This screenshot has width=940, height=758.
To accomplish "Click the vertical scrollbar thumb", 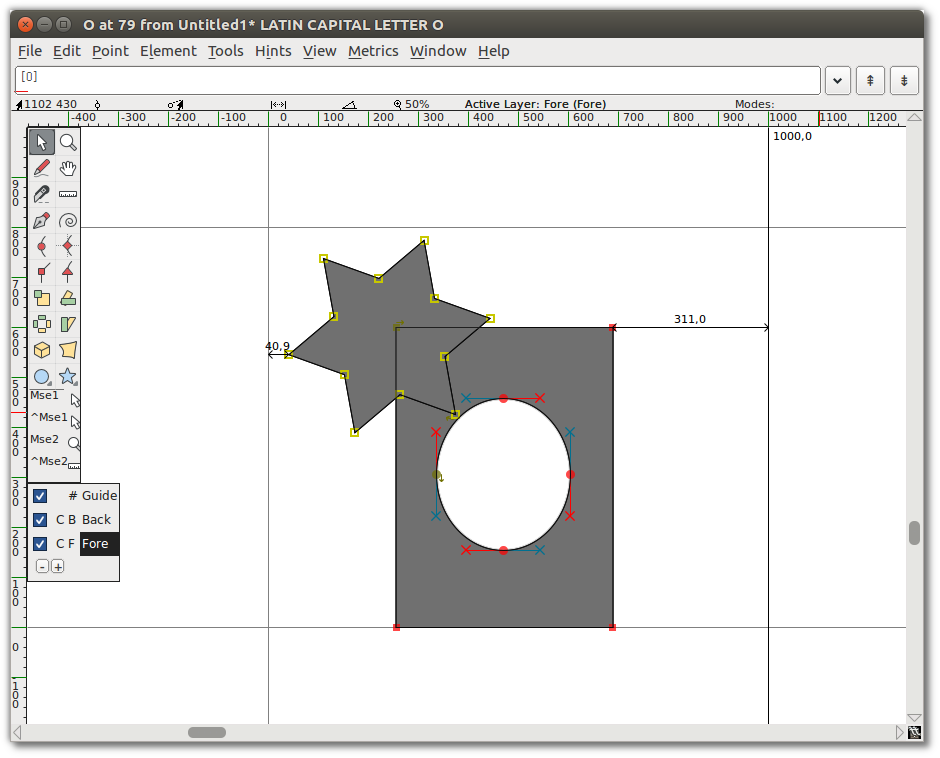I will 913,533.
